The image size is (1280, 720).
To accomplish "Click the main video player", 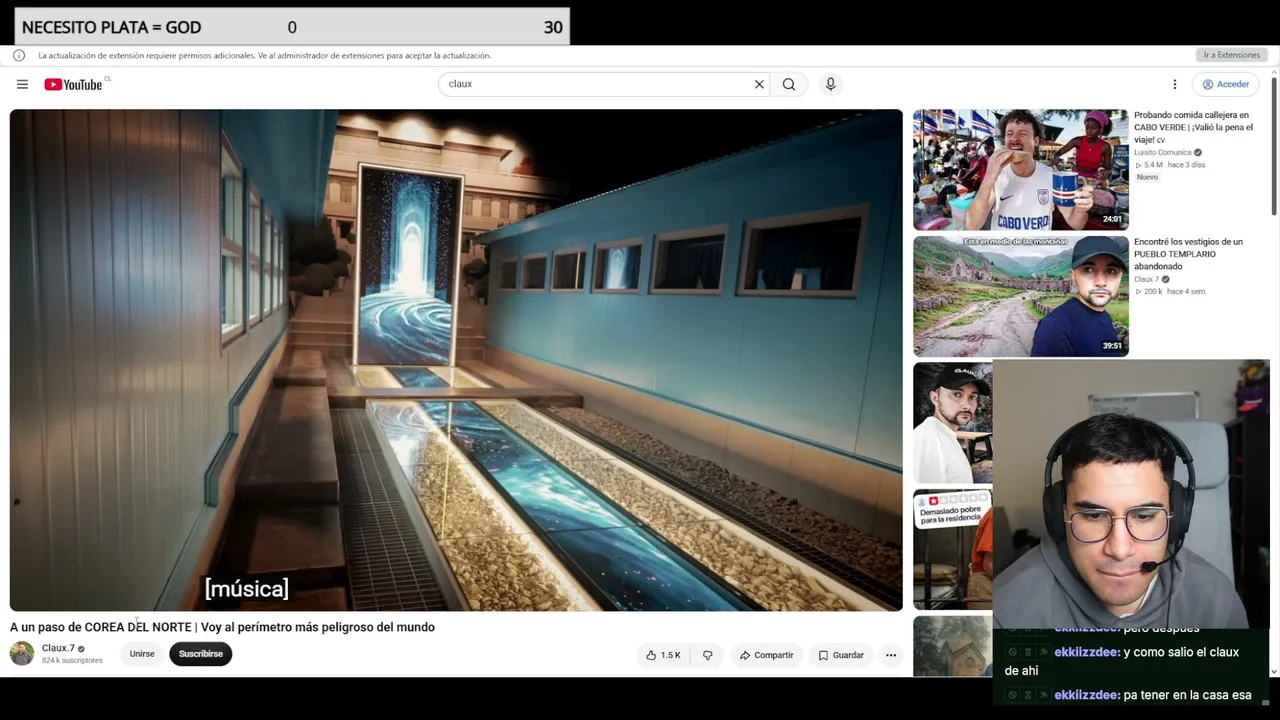I will point(456,360).
